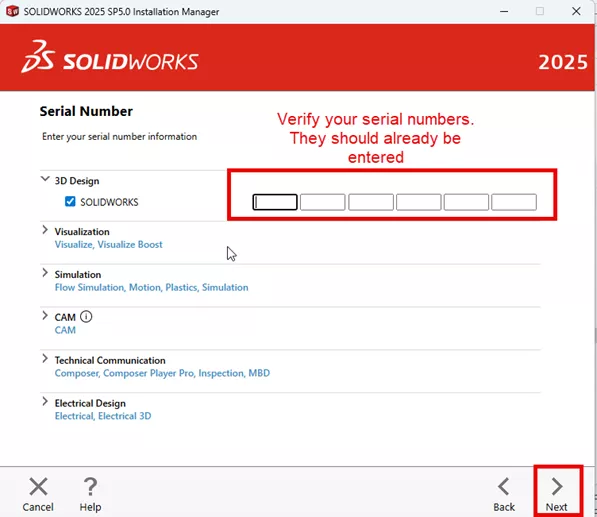The image size is (597, 517).
Task: Expand the Technical Communication section
Action: point(45,359)
